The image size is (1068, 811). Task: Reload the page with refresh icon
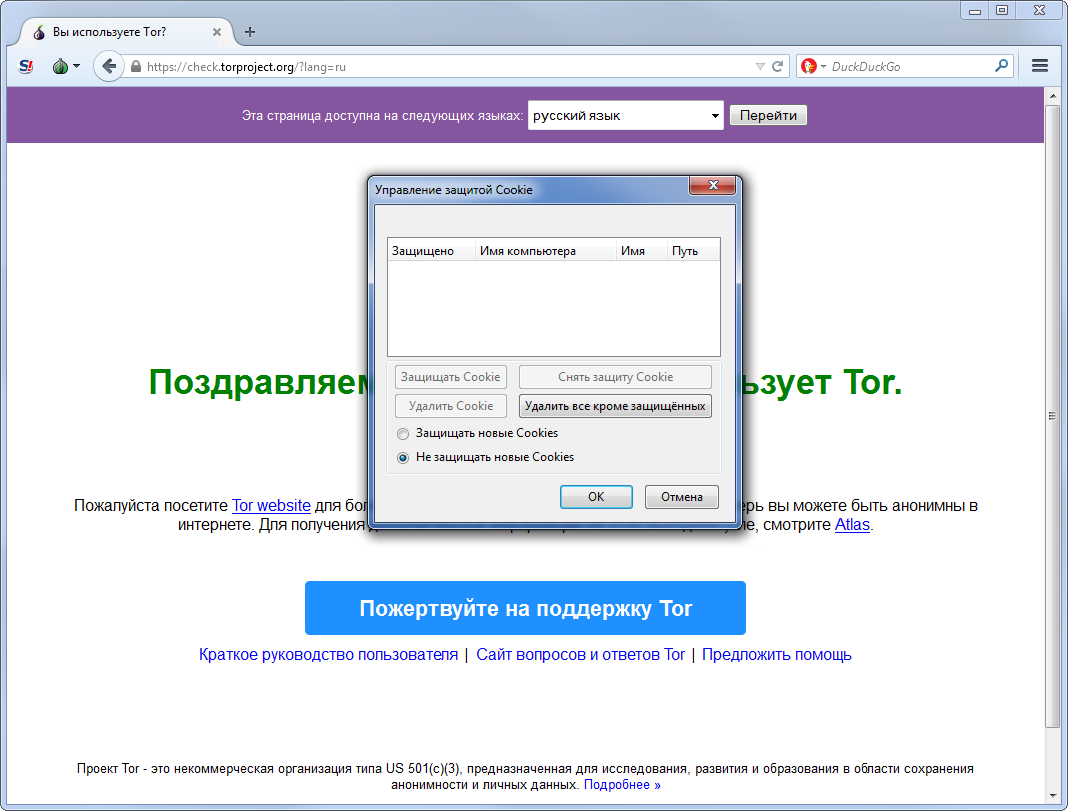pyautogui.click(x=777, y=66)
